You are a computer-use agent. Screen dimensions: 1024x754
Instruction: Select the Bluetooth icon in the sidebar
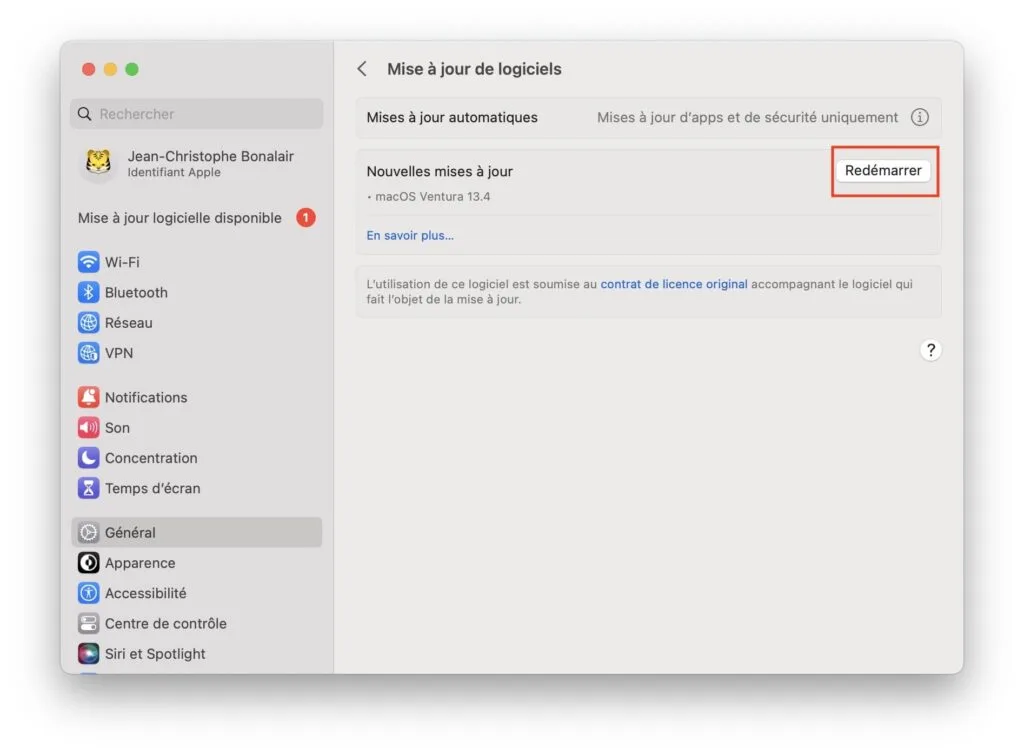point(89,292)
